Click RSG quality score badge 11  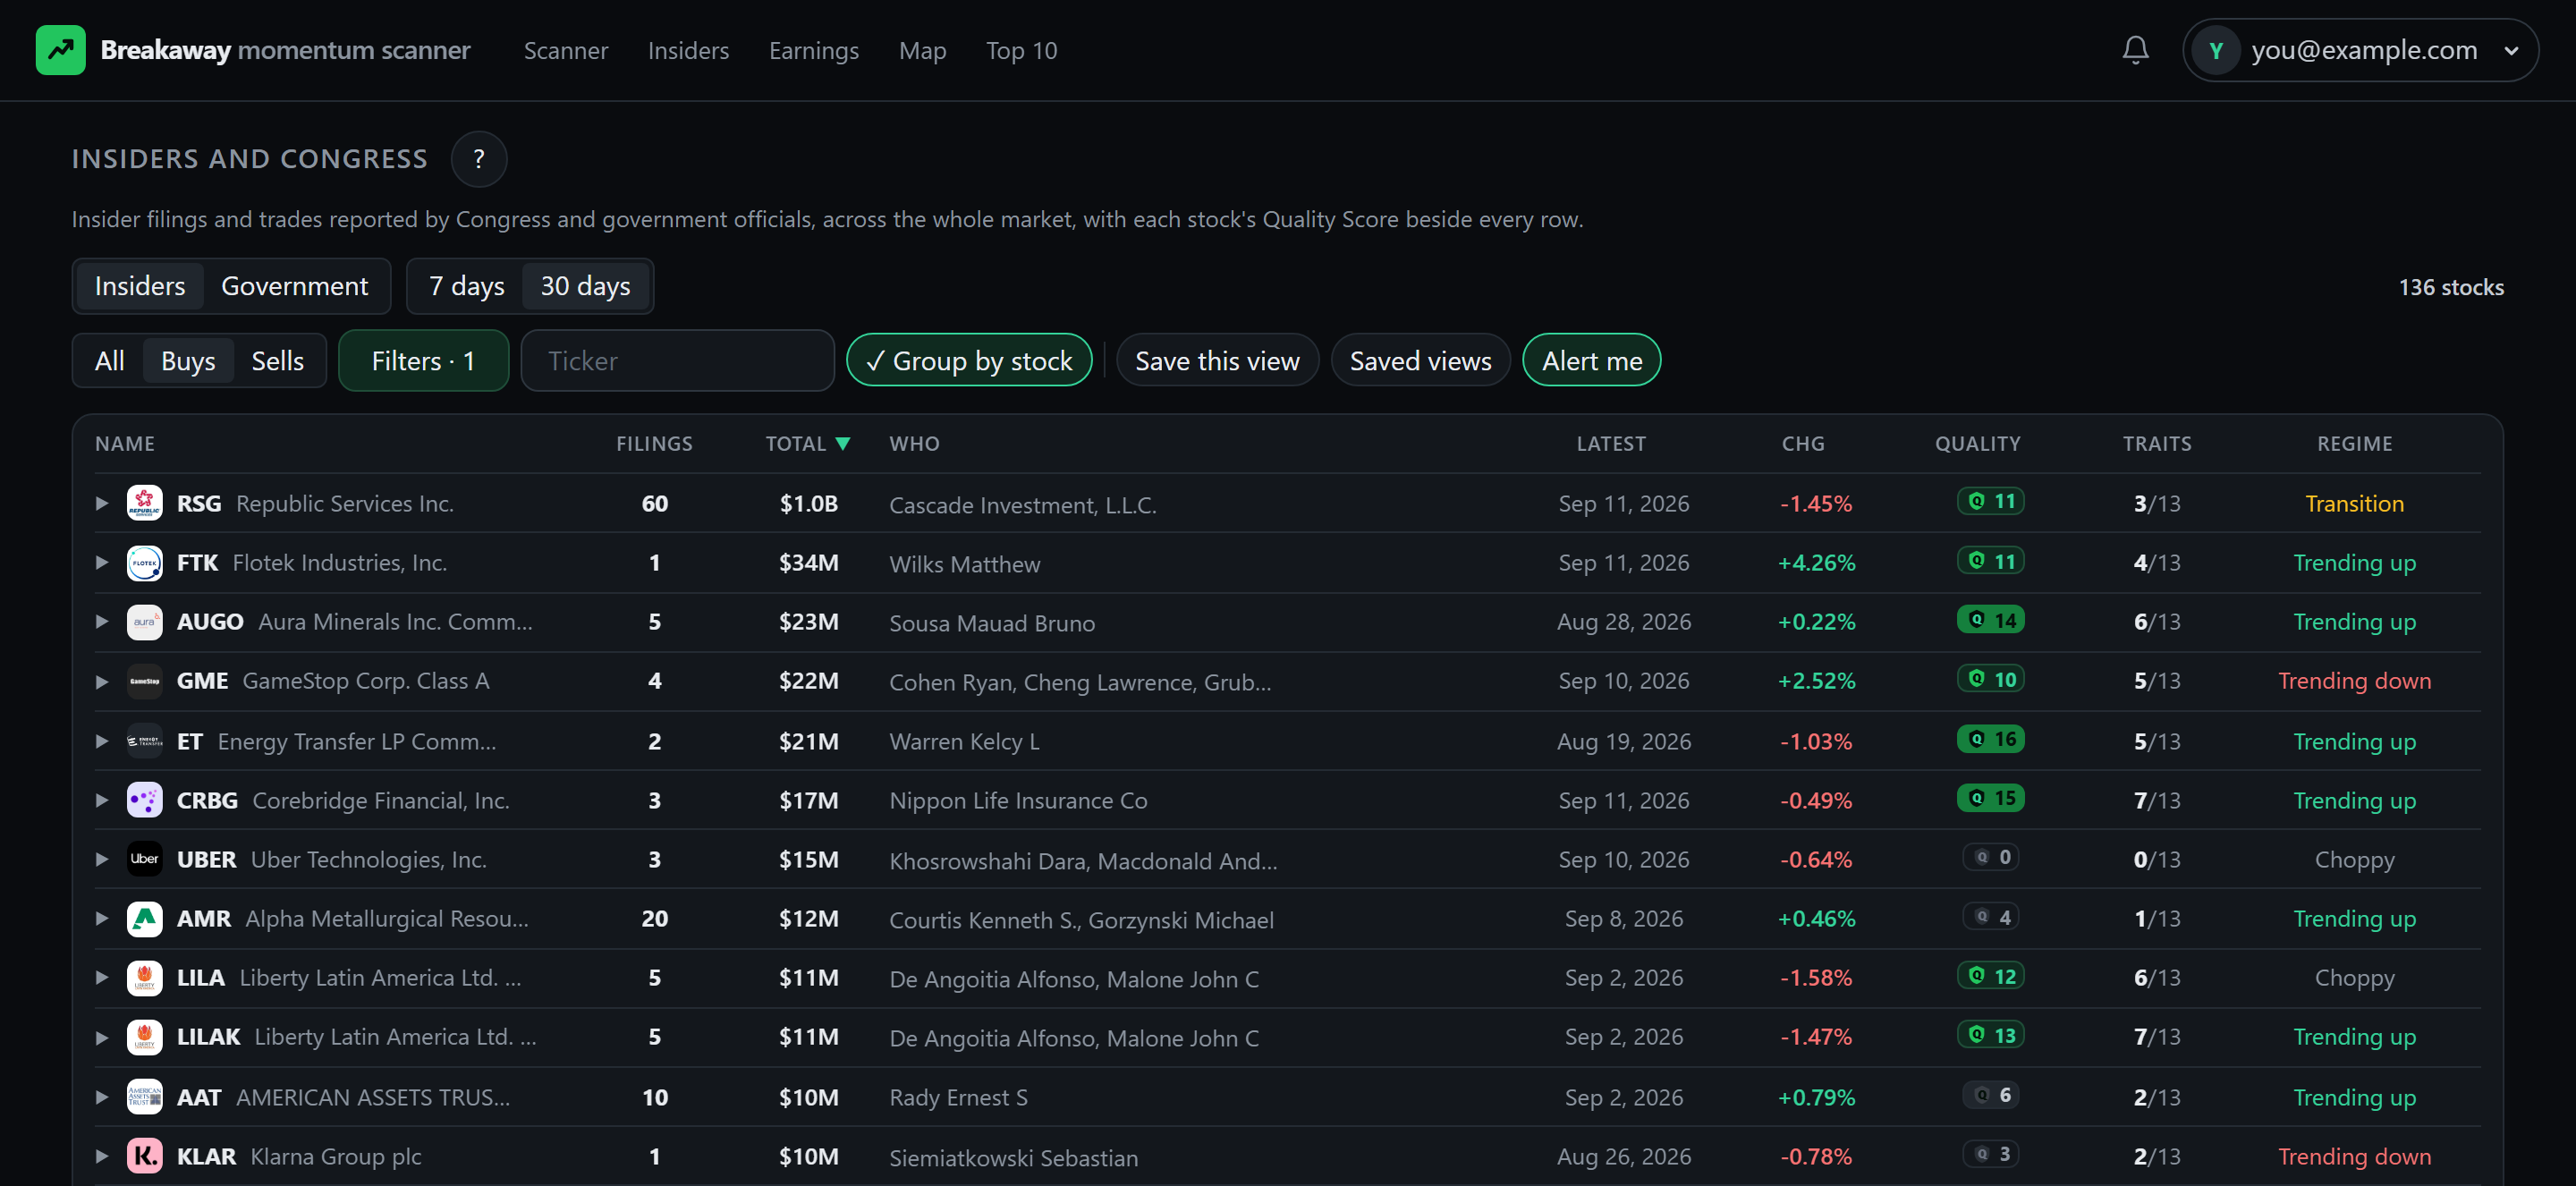pyautogui.click(x=1990, y=501)
